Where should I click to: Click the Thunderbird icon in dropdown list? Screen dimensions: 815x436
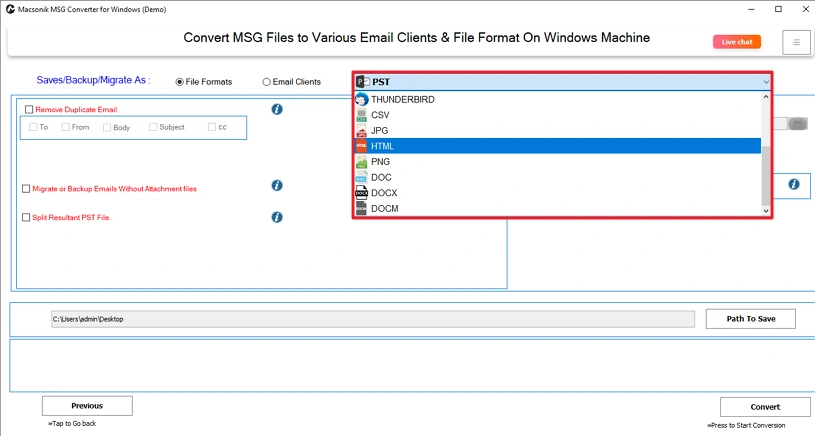pyautogui.click(x=362, y=100)
